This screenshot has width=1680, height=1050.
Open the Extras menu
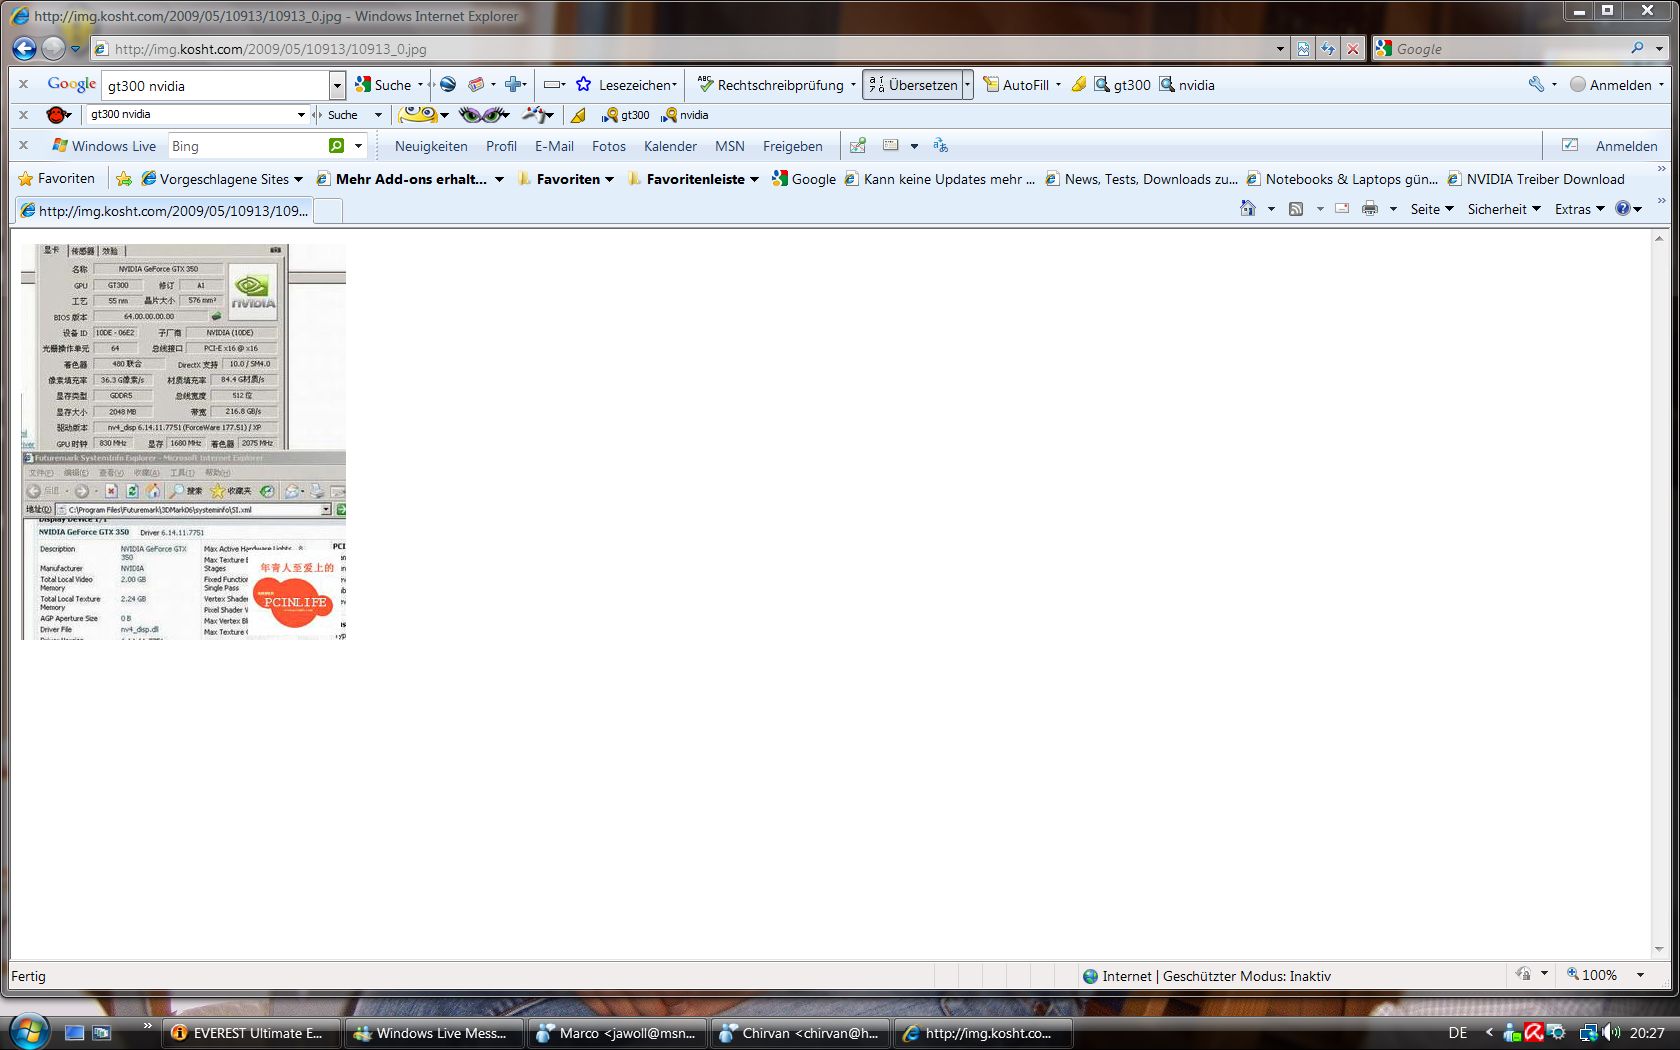point(1579,209)
